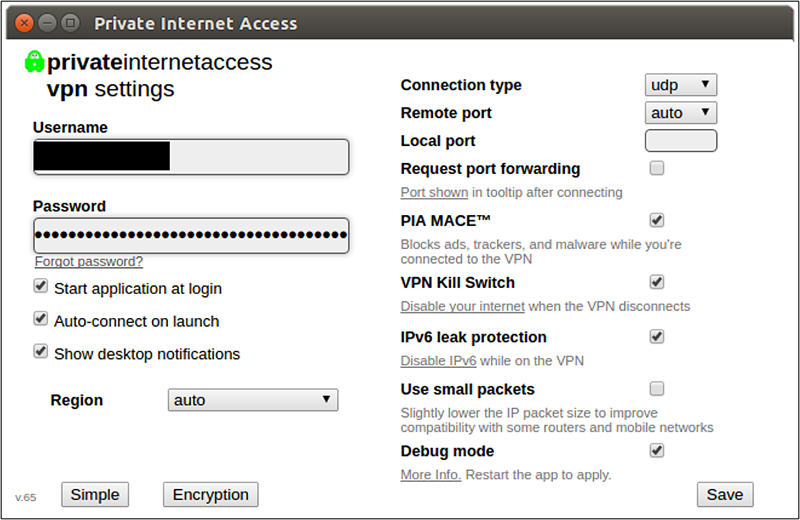Enable Request port forwarding checkbox

coord(657,168)
